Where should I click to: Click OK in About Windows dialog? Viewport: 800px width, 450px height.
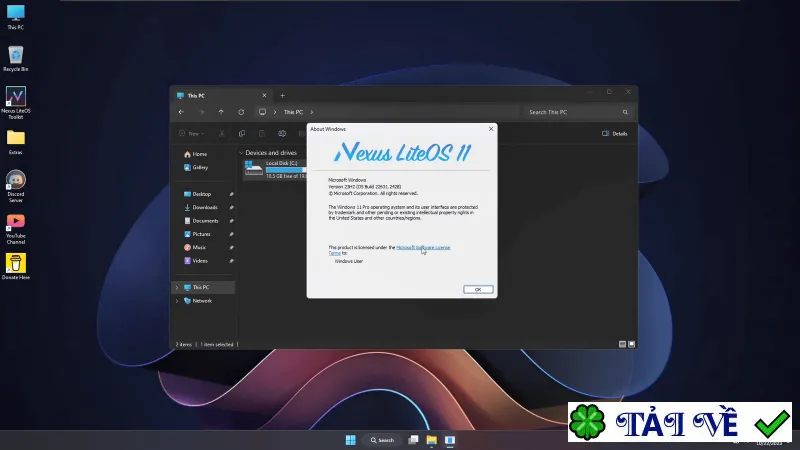(x=478, y=289)
